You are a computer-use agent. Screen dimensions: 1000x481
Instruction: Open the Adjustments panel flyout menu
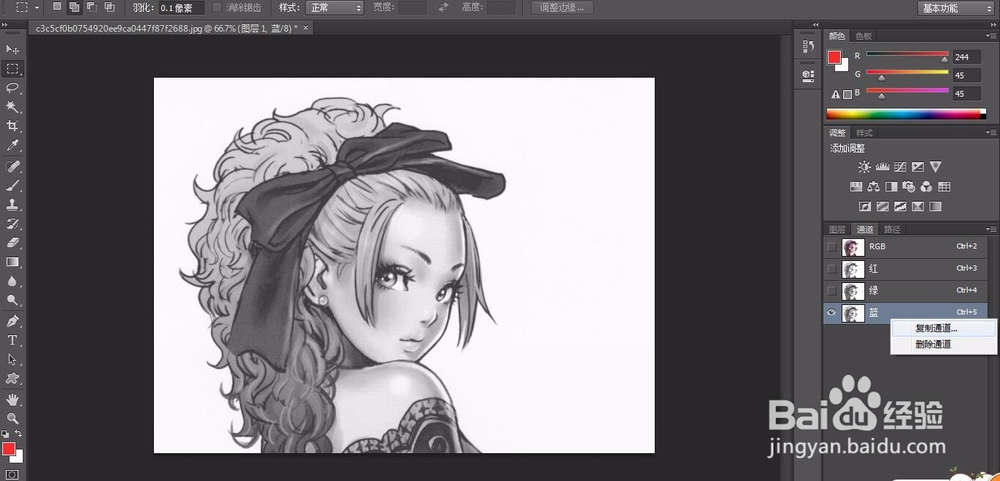990,133
